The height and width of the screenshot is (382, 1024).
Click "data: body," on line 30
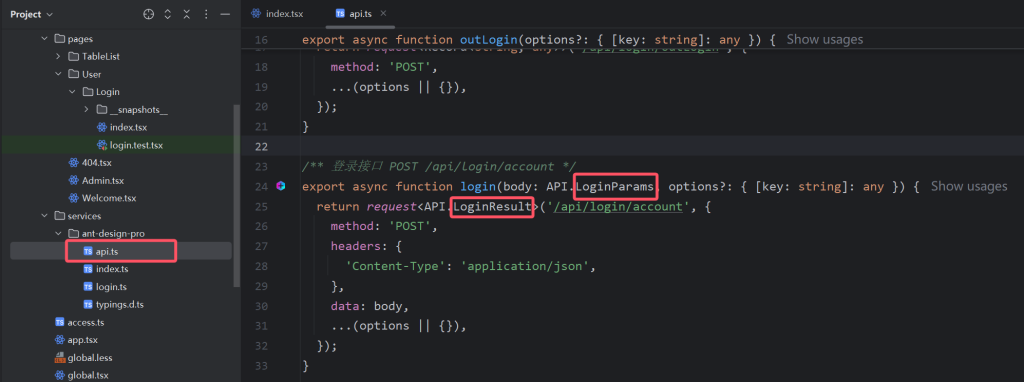coord(370,306)
